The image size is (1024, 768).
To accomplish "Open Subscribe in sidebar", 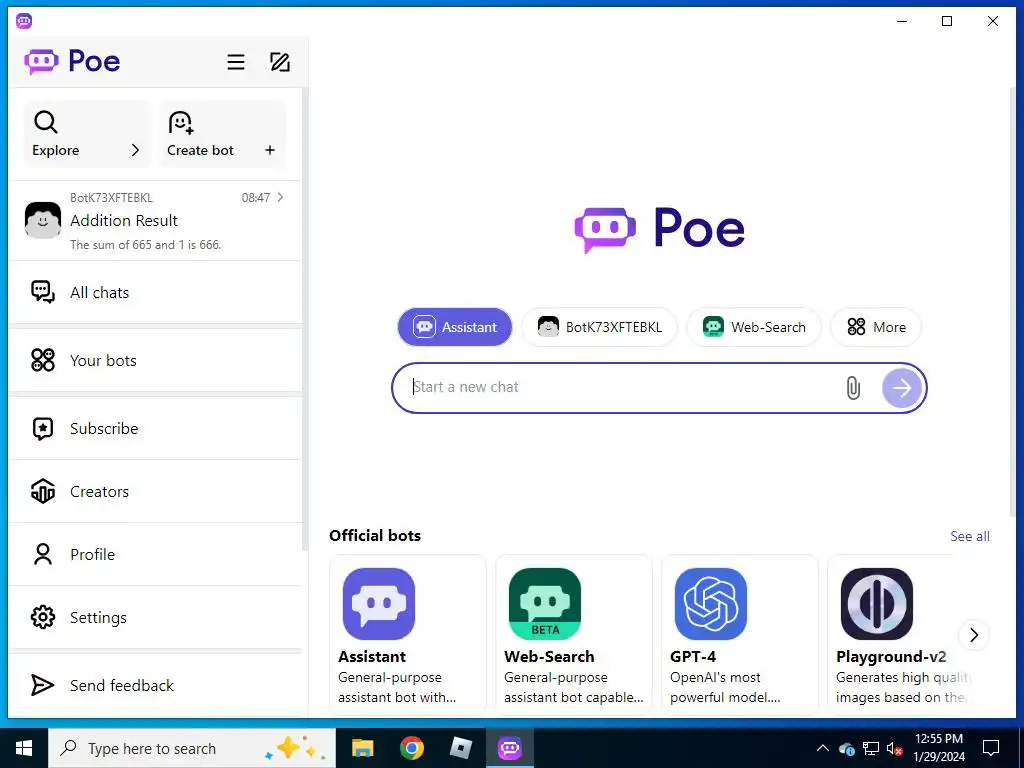I will [x=155, y=428].
